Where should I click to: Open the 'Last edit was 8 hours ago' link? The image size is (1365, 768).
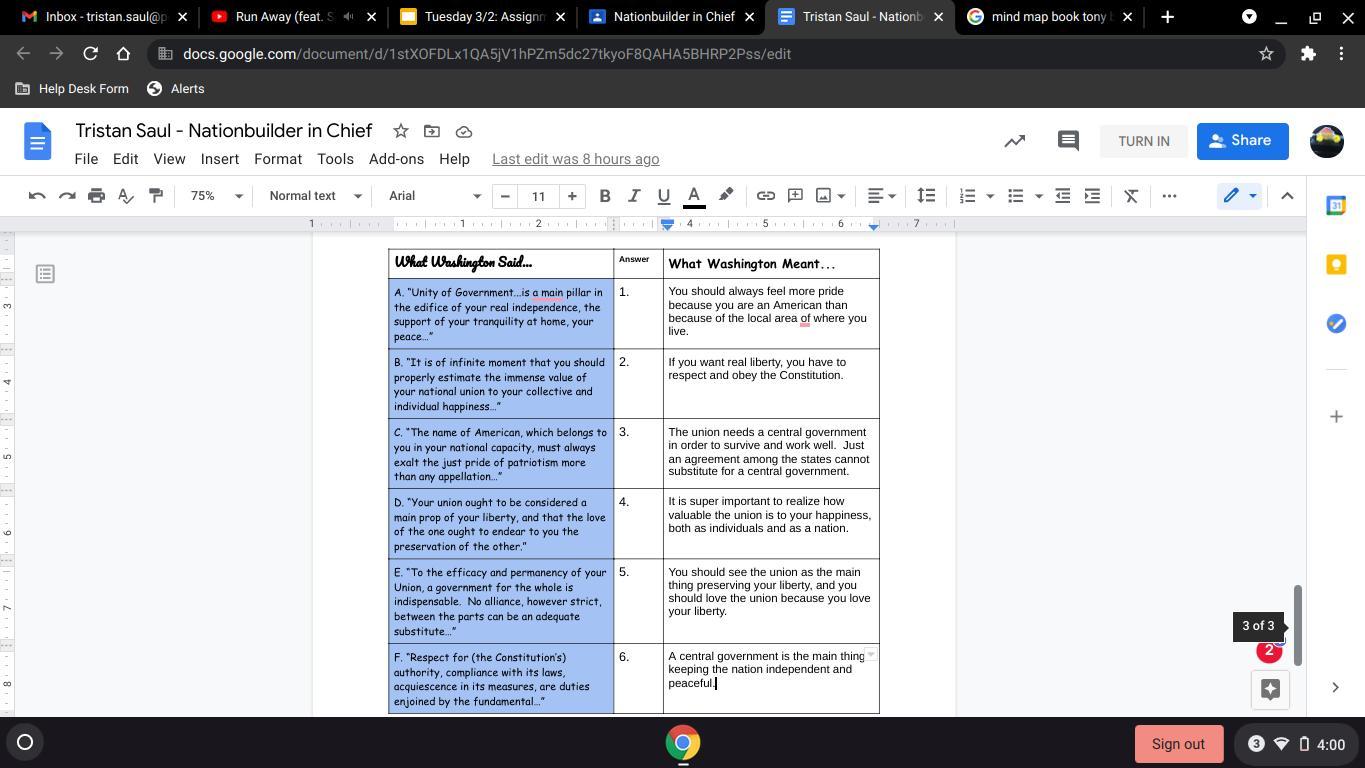[x=575, y=159]
